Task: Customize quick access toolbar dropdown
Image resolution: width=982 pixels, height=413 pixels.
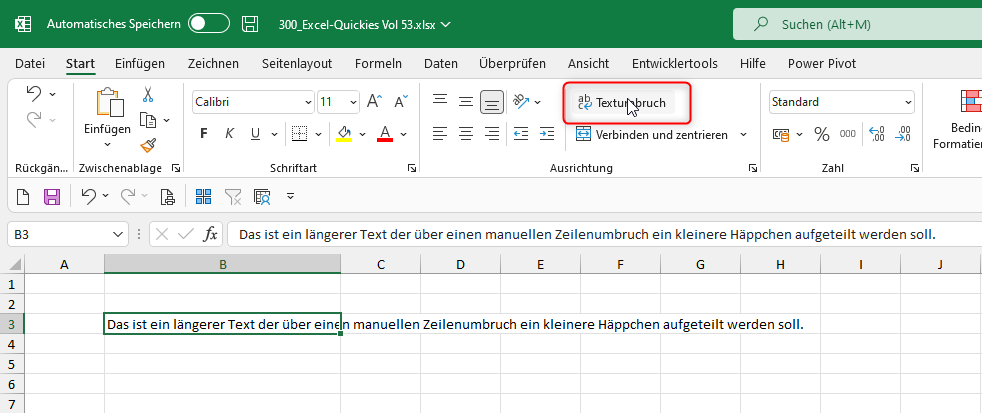Action: point(290,197)
